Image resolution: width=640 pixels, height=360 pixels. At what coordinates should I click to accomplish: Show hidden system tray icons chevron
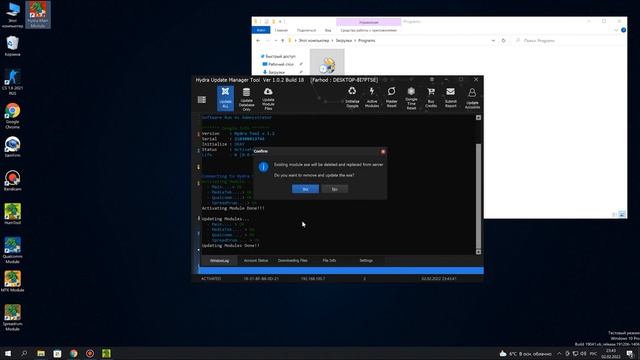tap(559, 353)
